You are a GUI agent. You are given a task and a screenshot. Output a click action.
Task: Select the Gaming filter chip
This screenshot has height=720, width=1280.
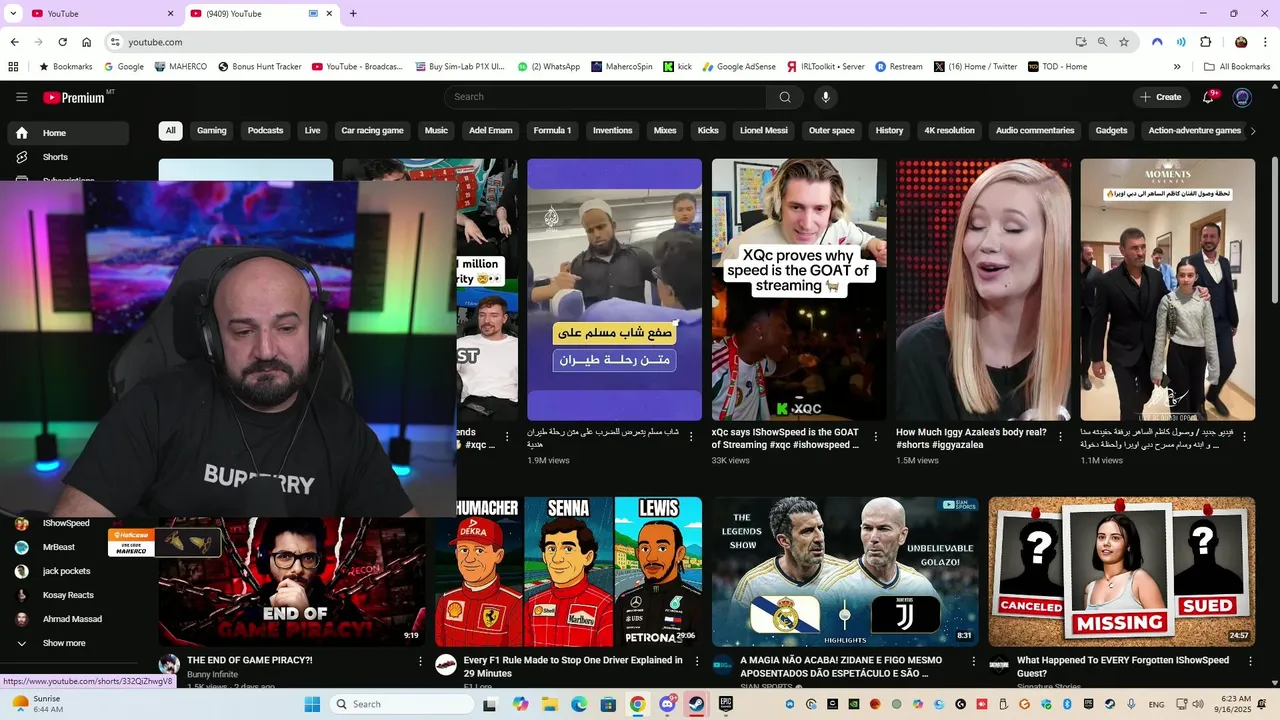click(x=212, y=130)
